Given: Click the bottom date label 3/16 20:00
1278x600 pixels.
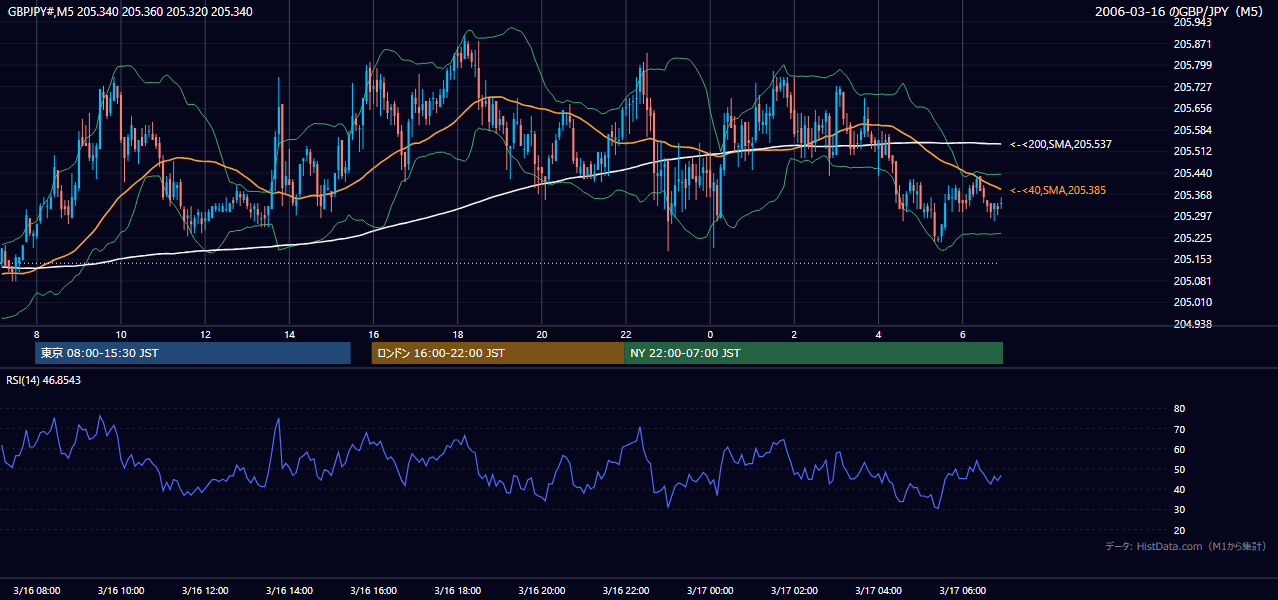Looking at the screenshot, I should click(544, 590).
